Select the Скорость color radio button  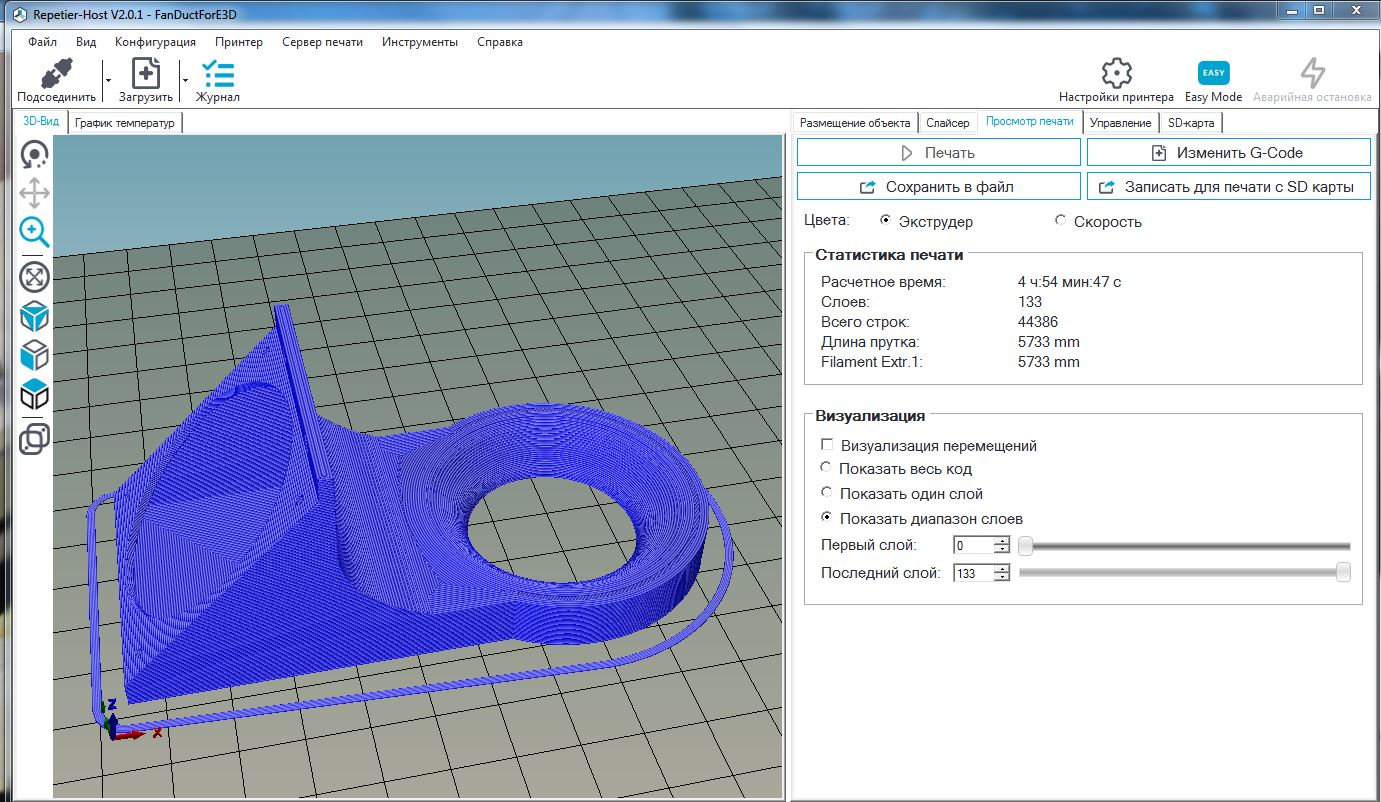click(x=1060, y=221)
